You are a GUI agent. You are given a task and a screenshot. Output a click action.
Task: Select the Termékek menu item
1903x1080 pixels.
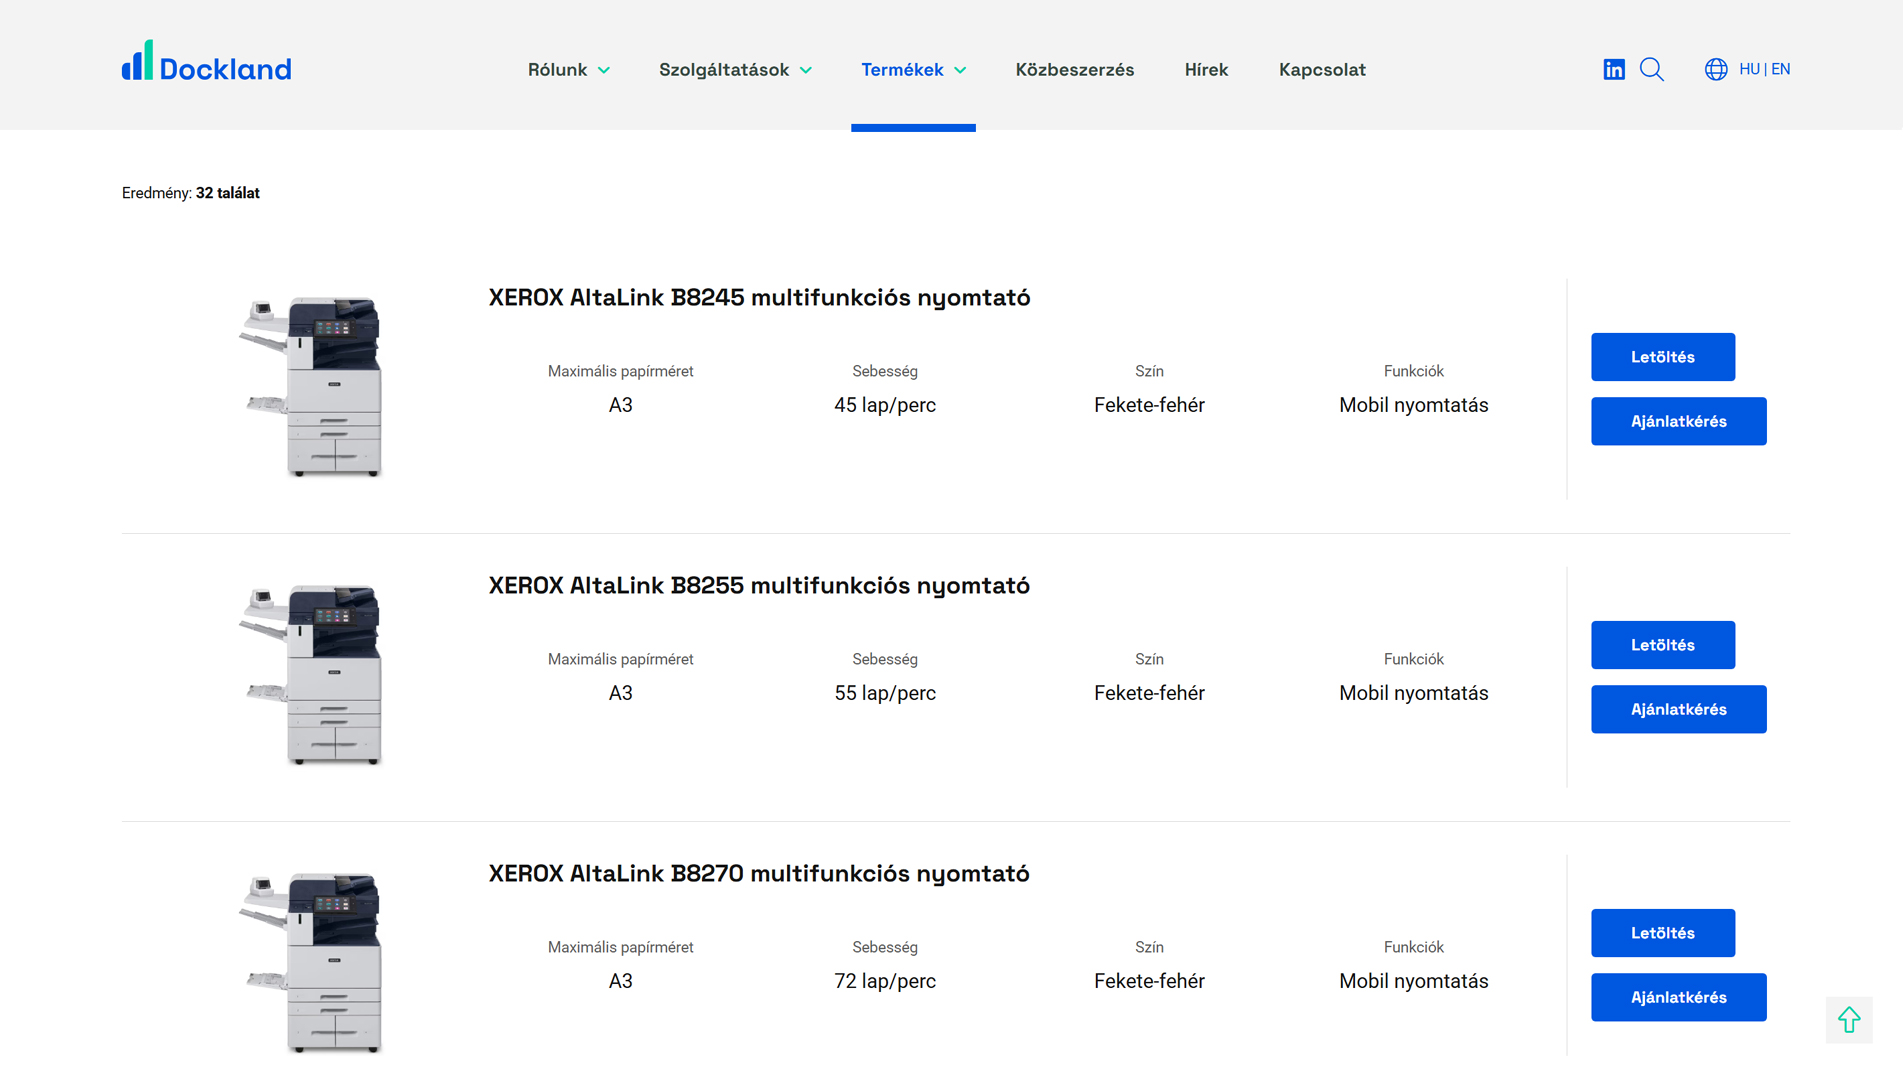tap(902, 70)
